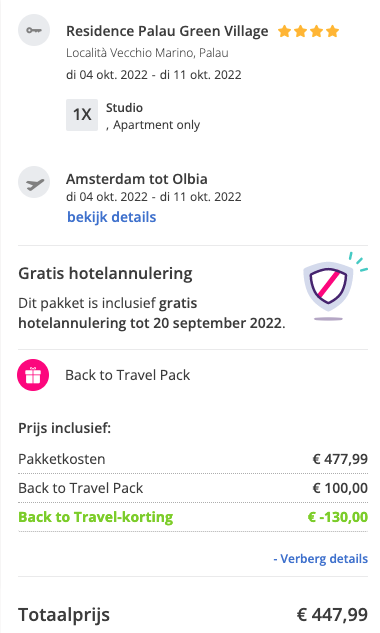Click the Pakketkosten price row
Image resolution: width=380 pixels, height=633 pixels.
(x=193, y=459)
